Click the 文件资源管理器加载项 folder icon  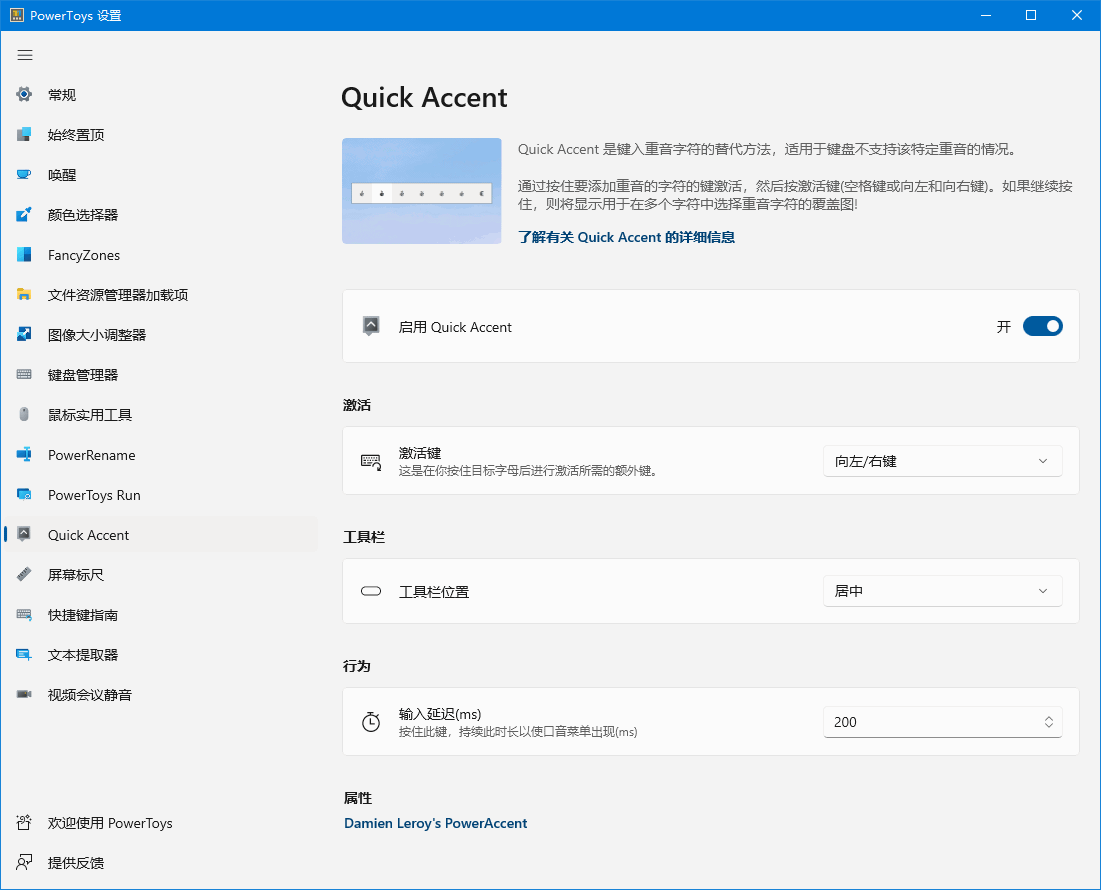(24, 294)
